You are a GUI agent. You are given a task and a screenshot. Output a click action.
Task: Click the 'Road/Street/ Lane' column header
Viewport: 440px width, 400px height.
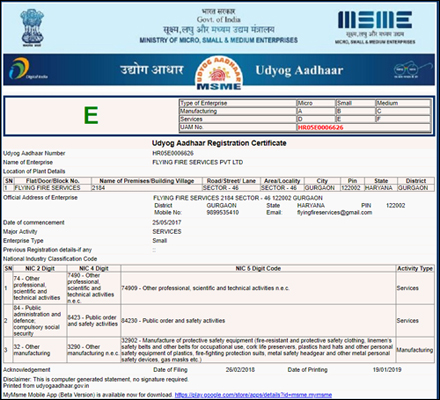tap(231, 181)
